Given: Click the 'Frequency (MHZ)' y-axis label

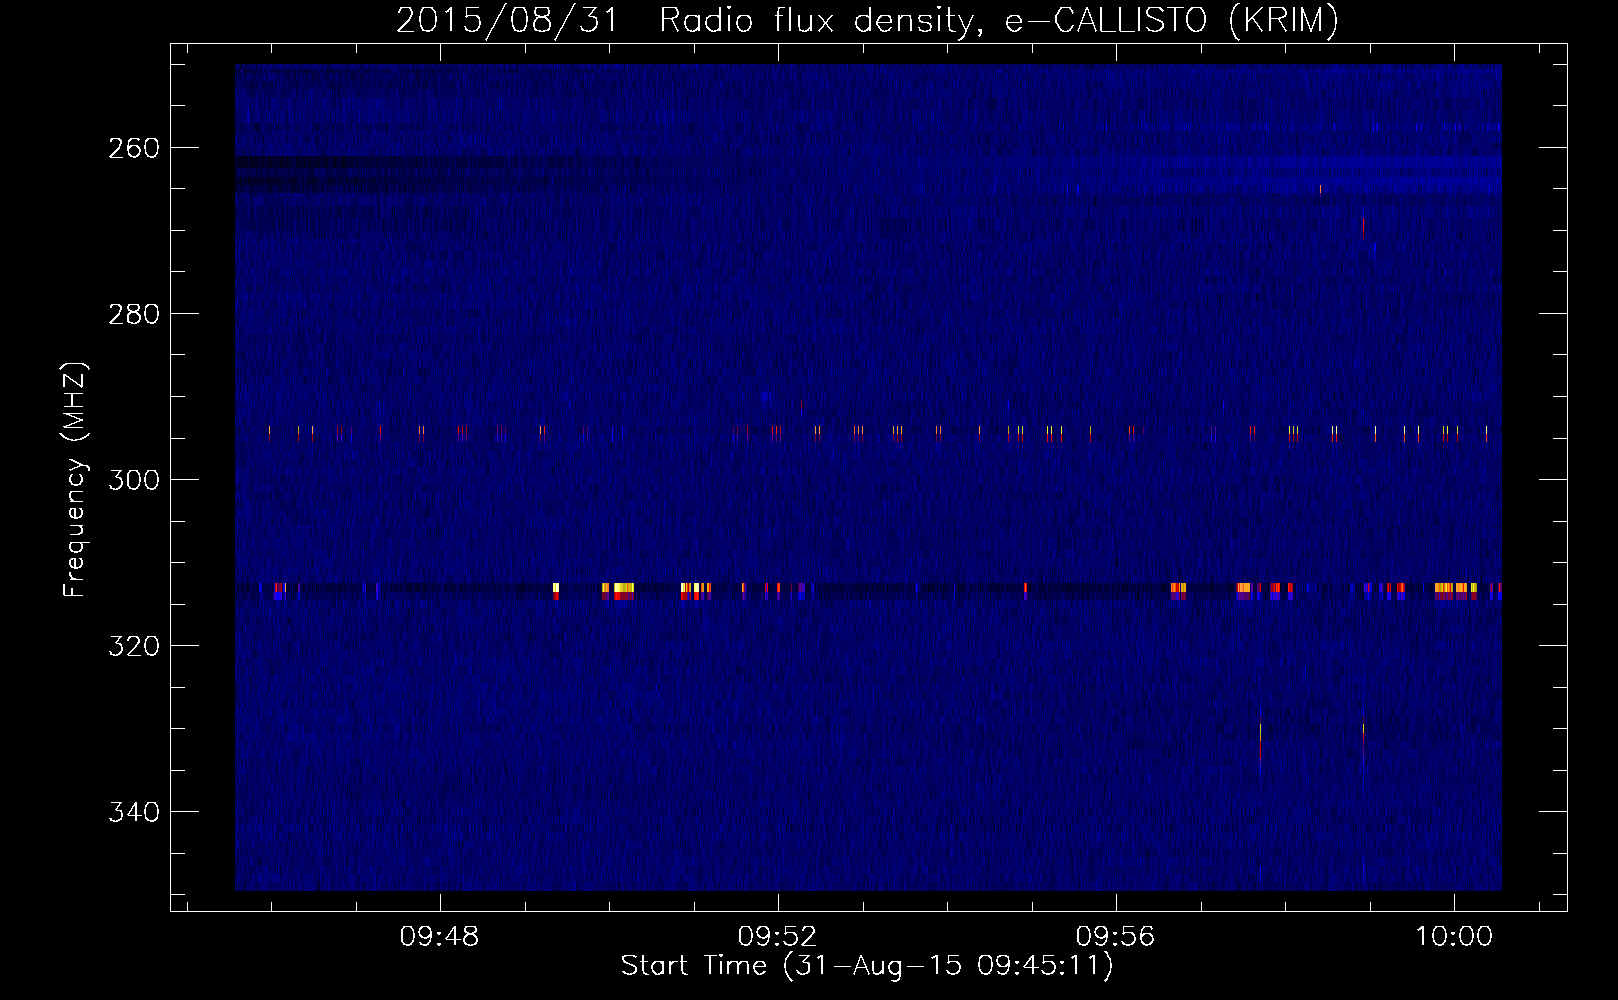Looking at the screenshot, I should pos(75,479).
